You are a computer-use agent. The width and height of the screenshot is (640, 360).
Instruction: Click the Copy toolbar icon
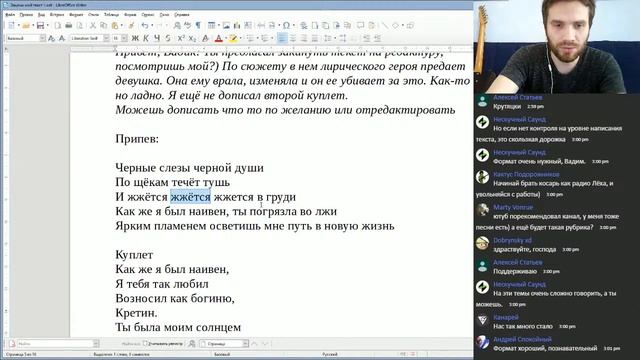click(104, 26)
